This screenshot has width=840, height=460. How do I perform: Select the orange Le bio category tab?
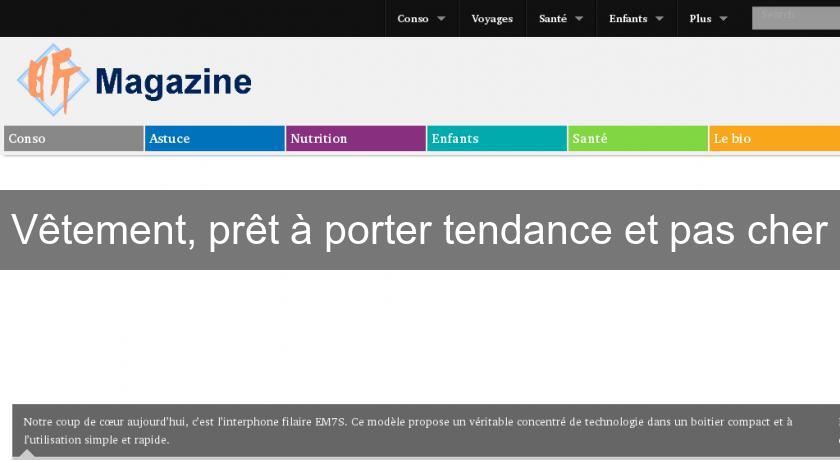pyautogui.click(x=775, y=139)
